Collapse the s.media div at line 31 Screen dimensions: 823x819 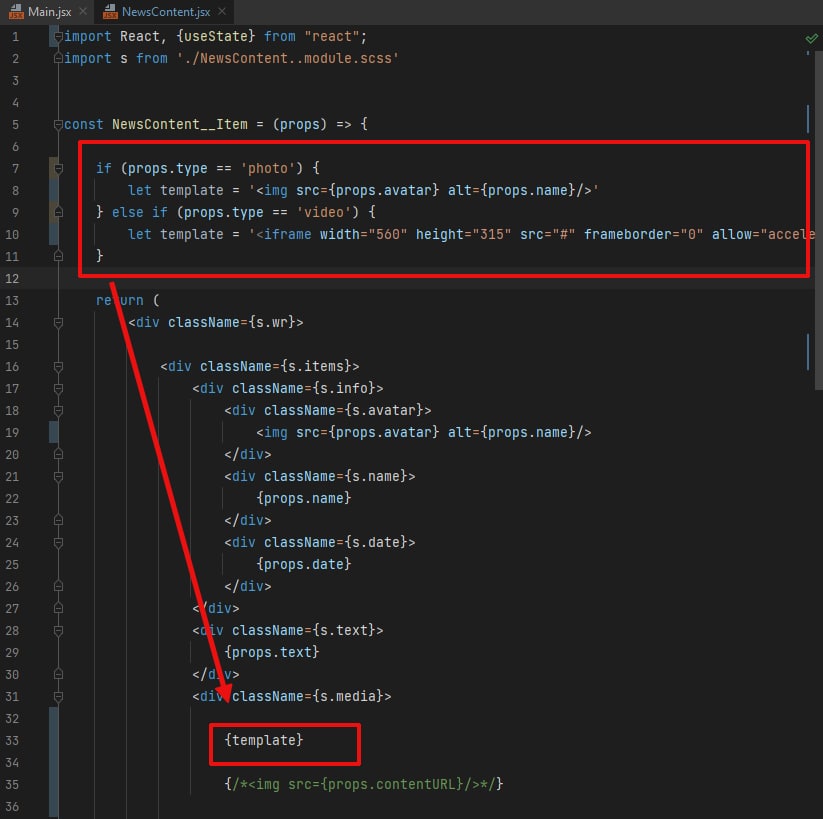coord(58,696)
